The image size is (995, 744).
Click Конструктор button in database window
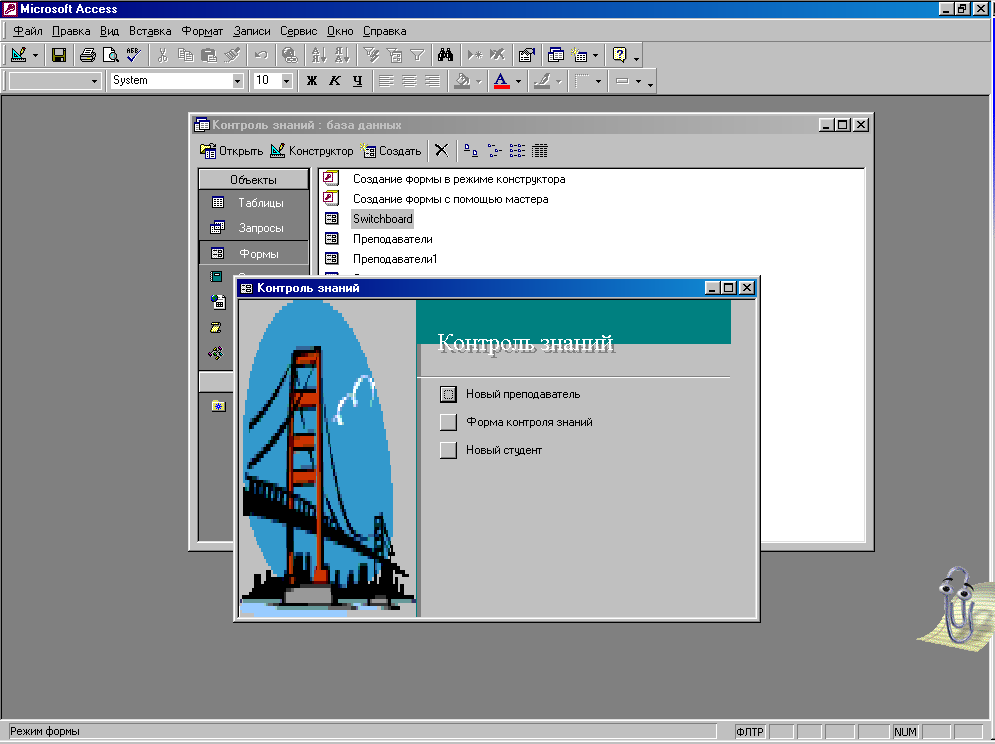coord(312,150)
